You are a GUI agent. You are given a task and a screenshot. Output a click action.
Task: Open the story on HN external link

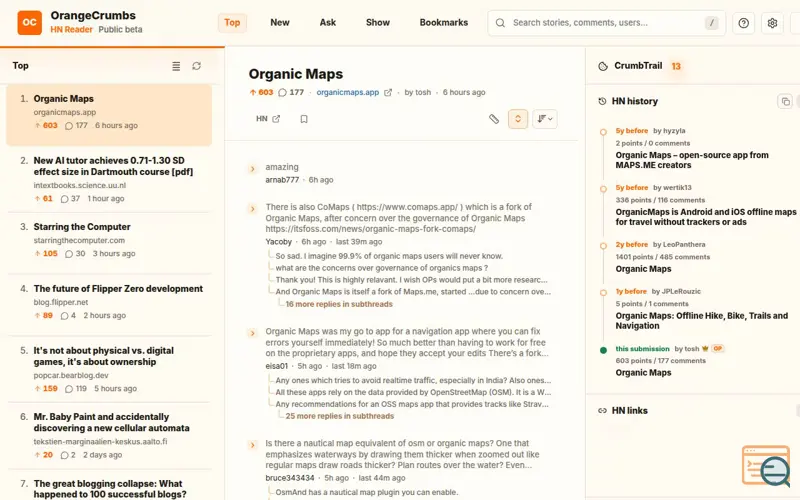coord(268,119)
